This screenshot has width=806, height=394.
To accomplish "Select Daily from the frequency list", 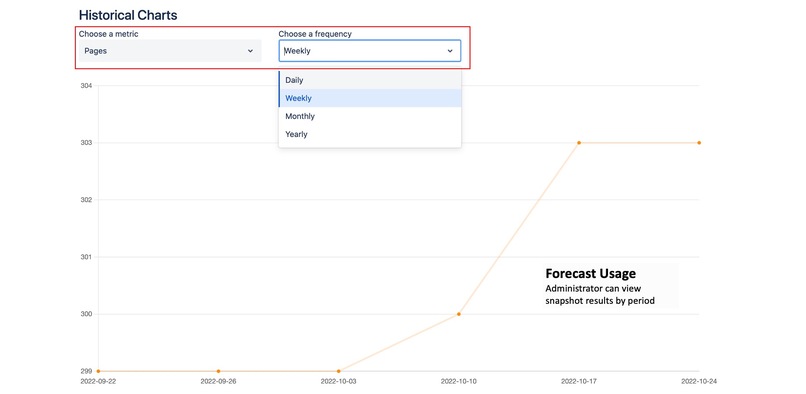I will coord(370,80).
